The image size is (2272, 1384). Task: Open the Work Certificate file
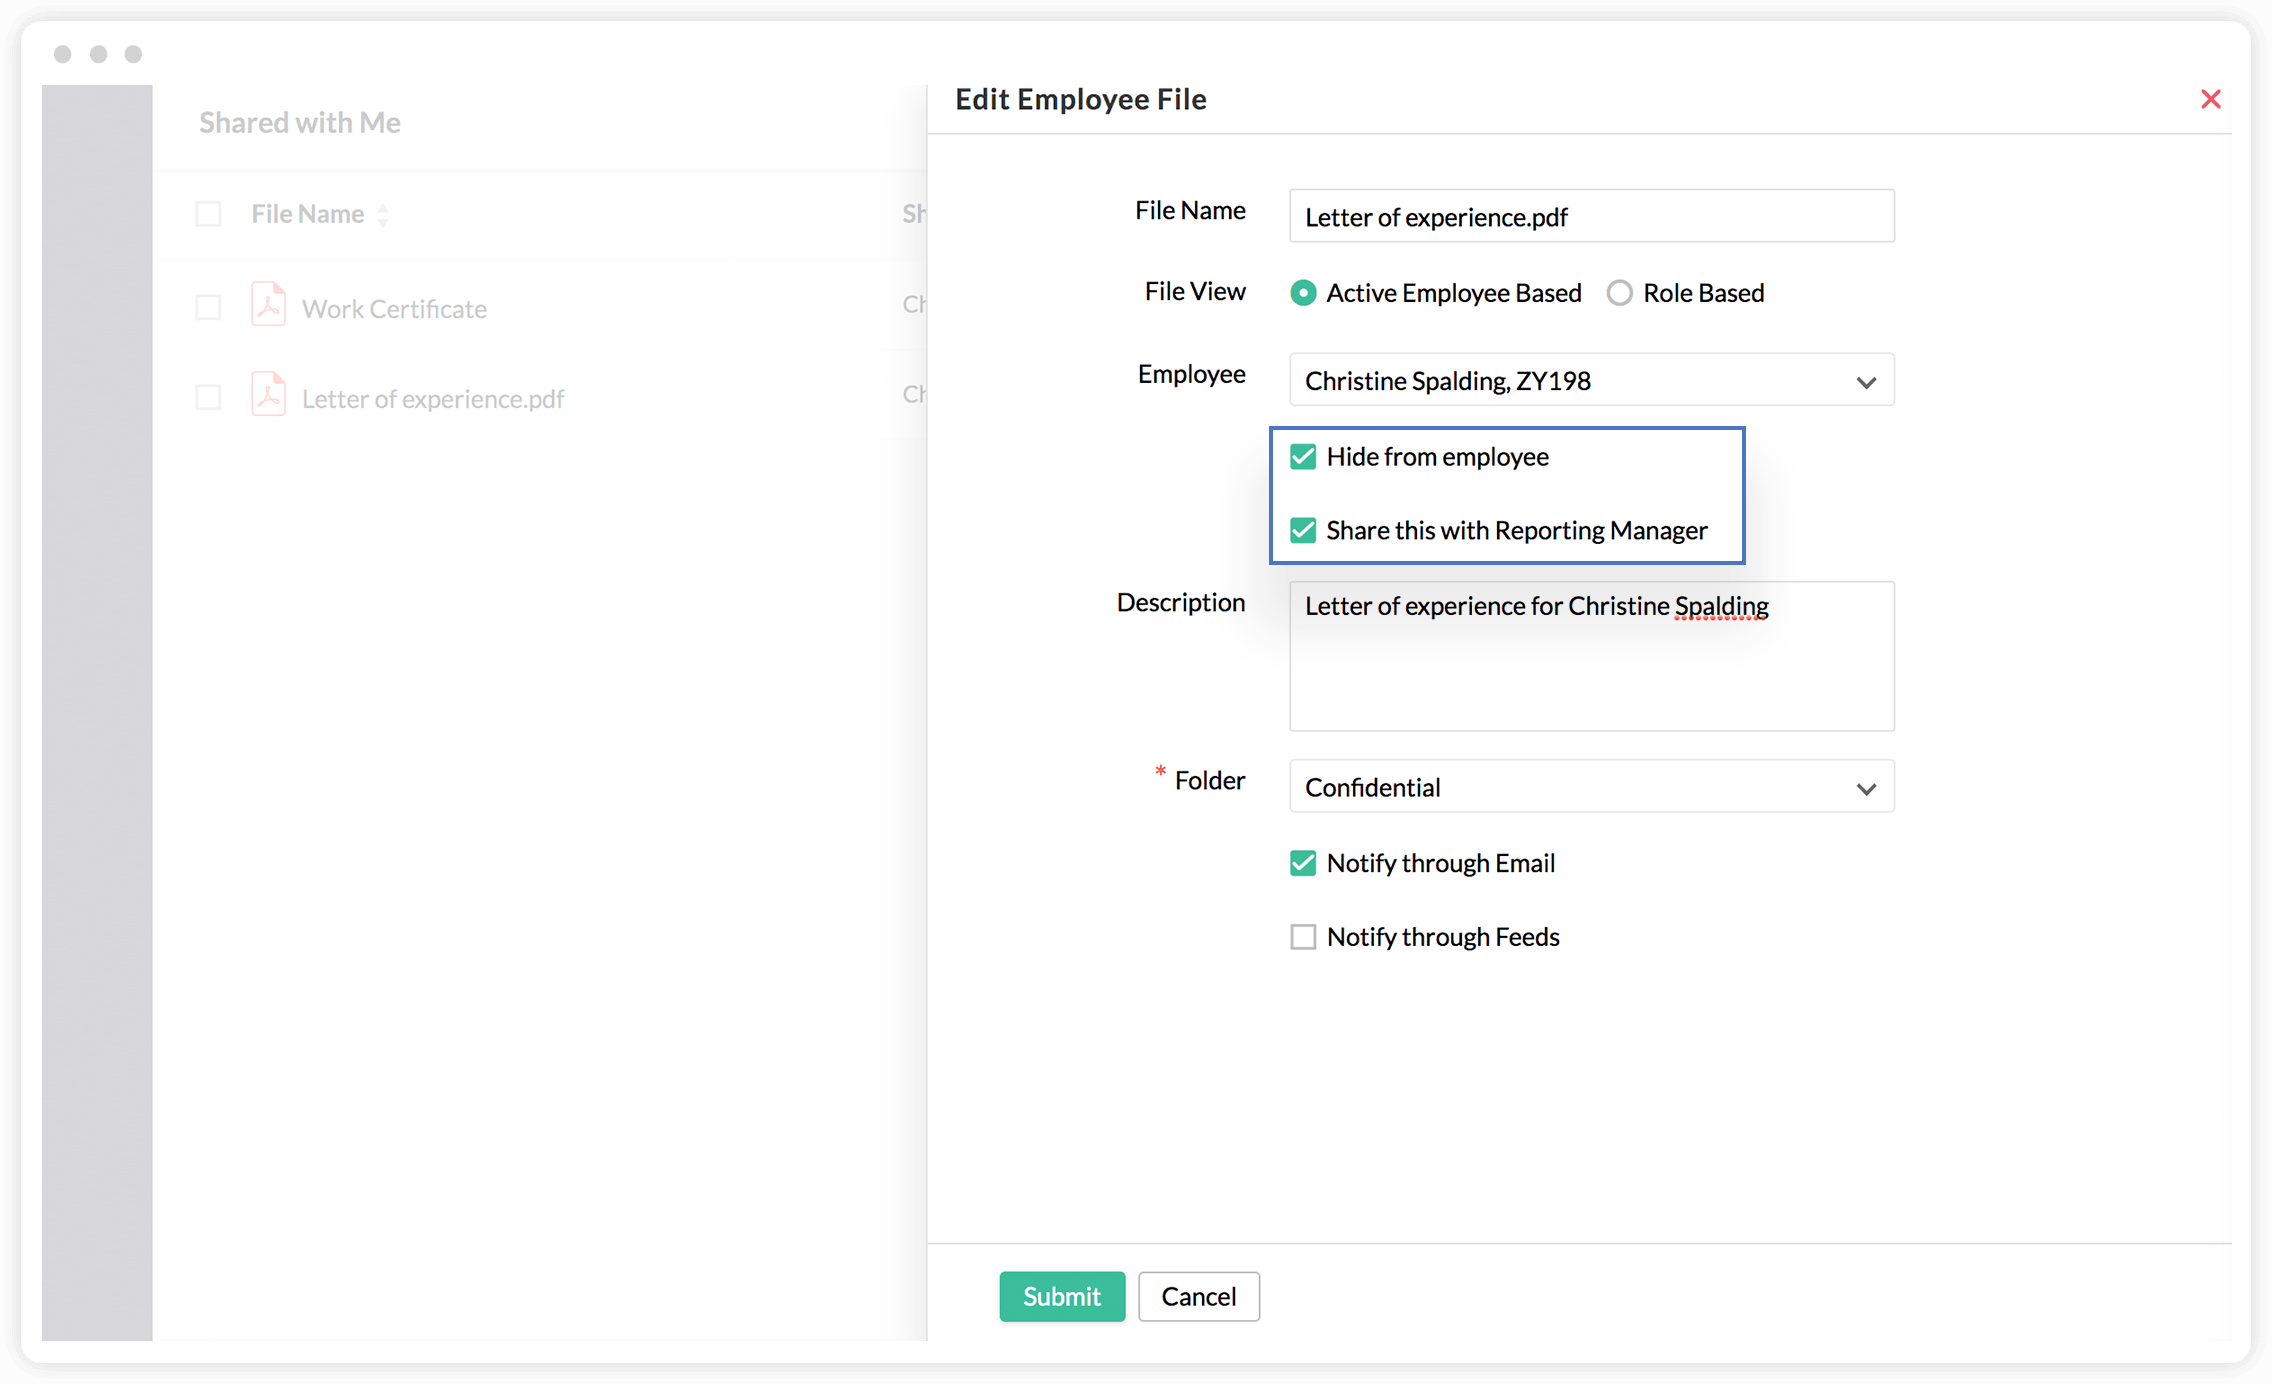point(394,309)
